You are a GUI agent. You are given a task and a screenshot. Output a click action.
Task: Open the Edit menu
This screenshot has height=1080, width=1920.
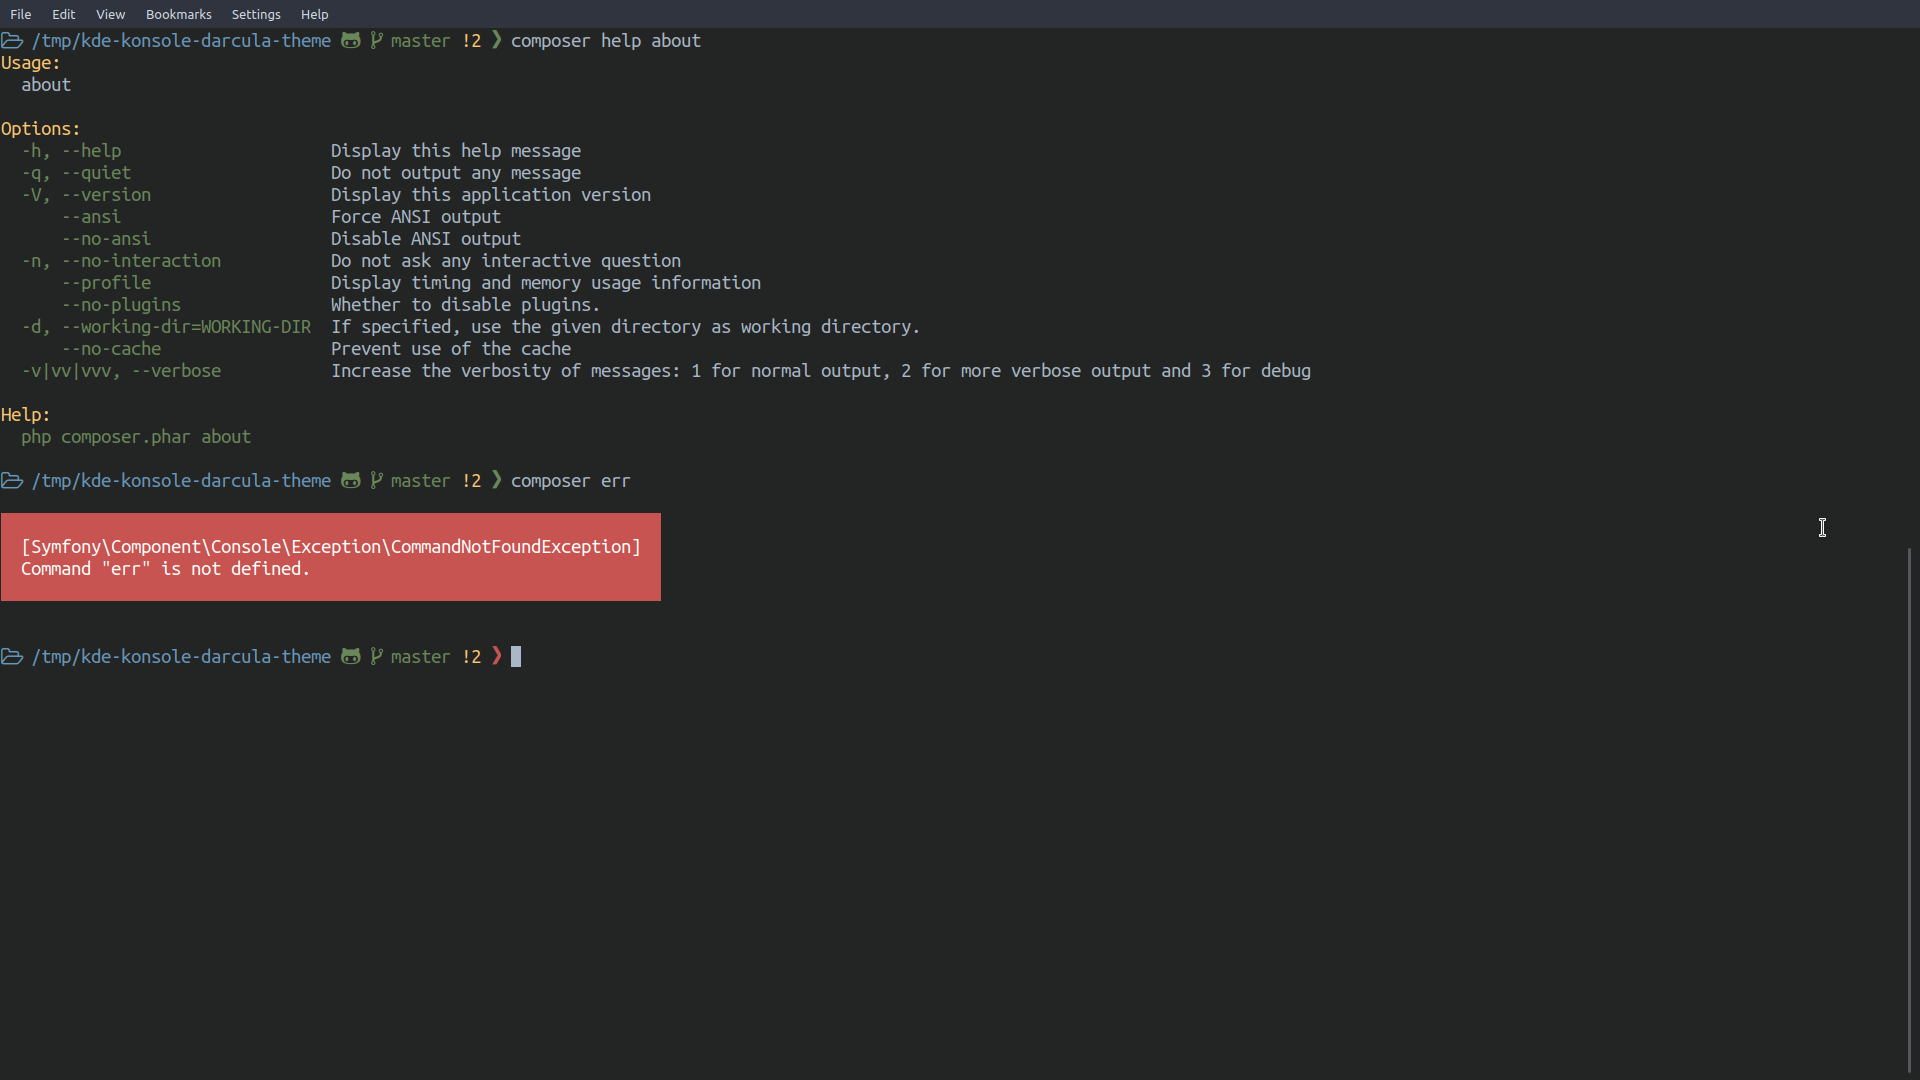point(64,14)
